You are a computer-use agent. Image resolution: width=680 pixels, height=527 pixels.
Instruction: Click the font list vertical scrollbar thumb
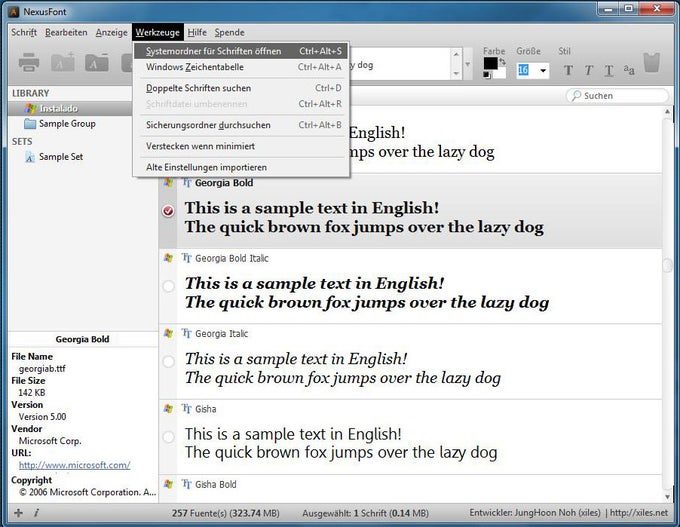click(x=668, y=265)
